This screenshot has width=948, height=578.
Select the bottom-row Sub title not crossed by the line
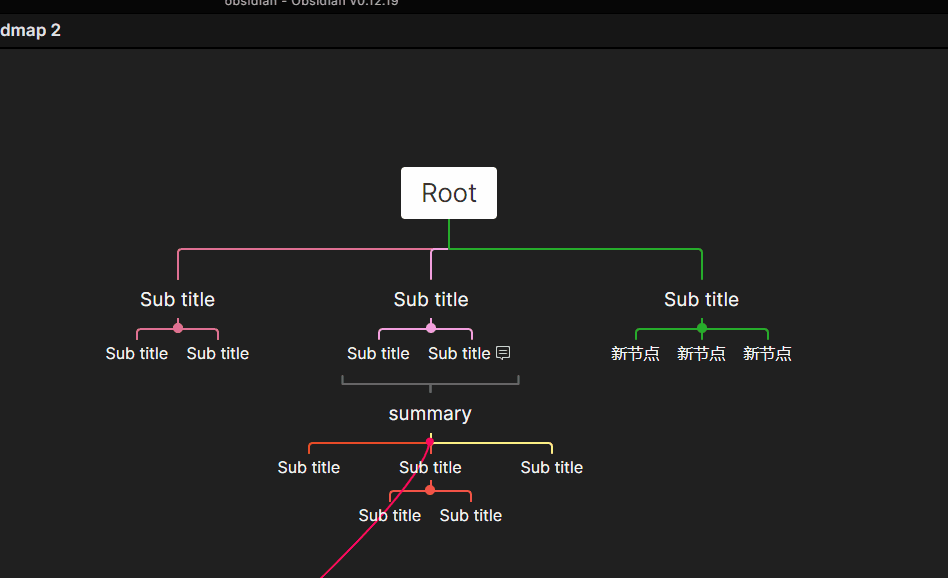(x=470, y=515)
